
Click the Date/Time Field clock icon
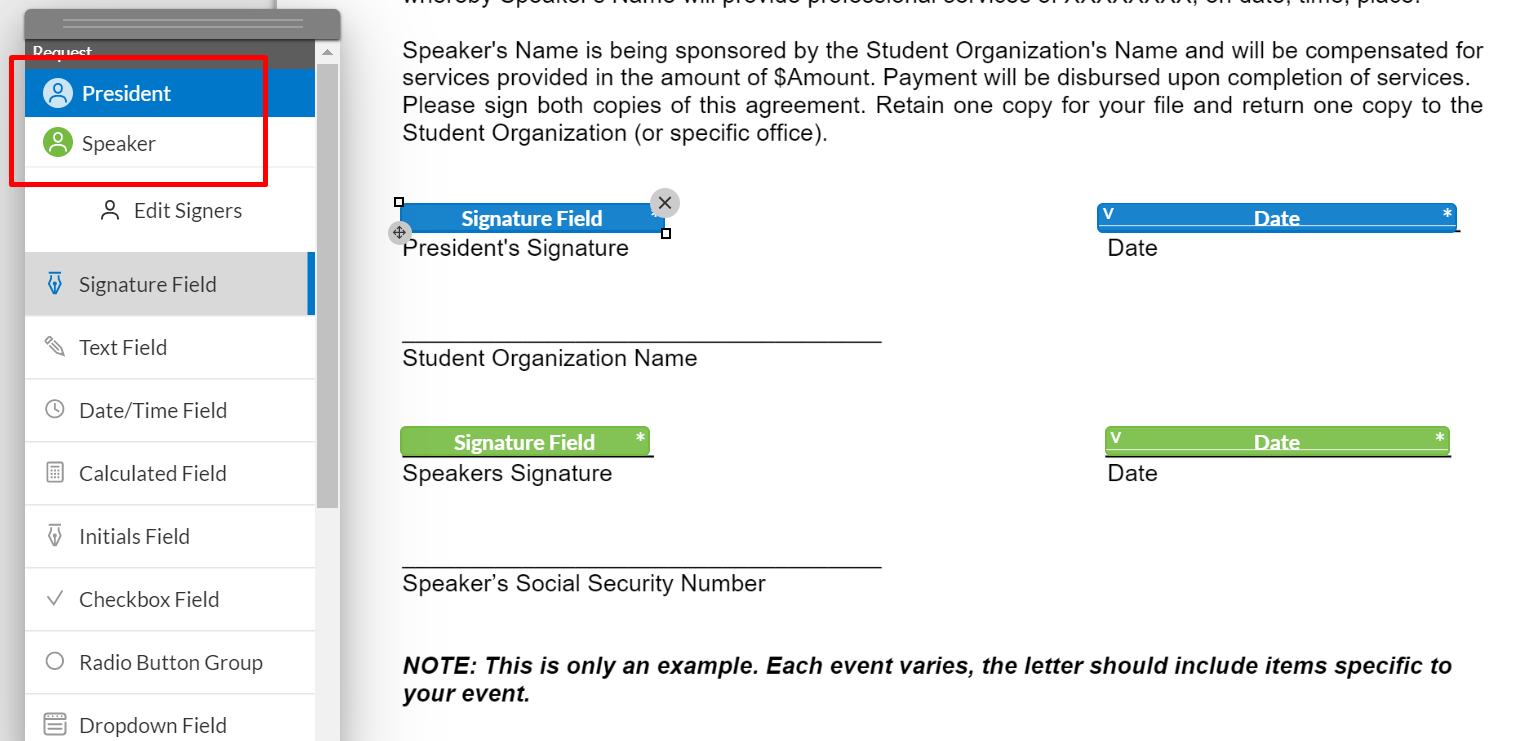point(55,410)
